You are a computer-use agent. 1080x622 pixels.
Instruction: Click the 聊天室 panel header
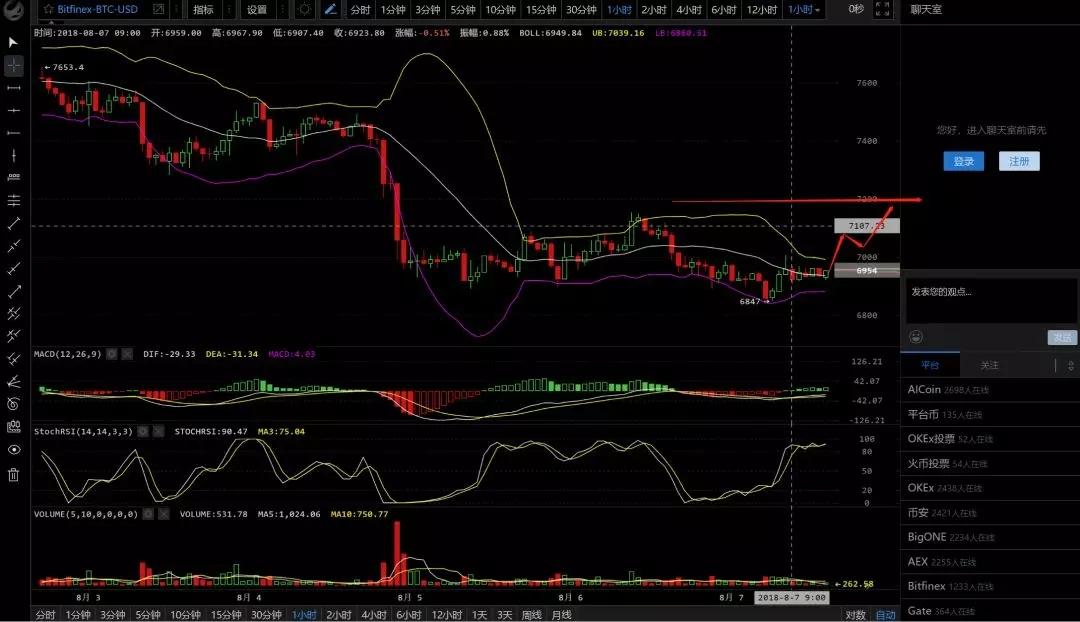(x=926, y=10)
